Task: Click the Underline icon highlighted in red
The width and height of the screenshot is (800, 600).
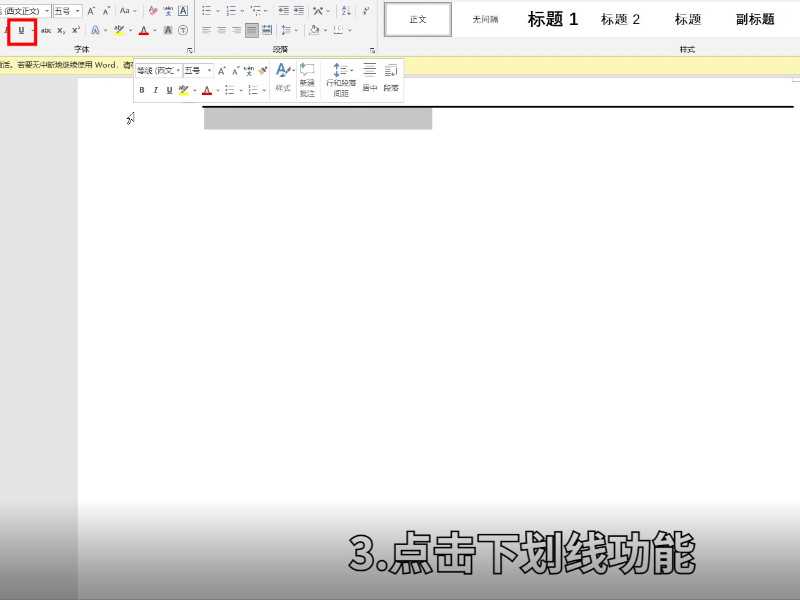Action: (x=22, y=30)
